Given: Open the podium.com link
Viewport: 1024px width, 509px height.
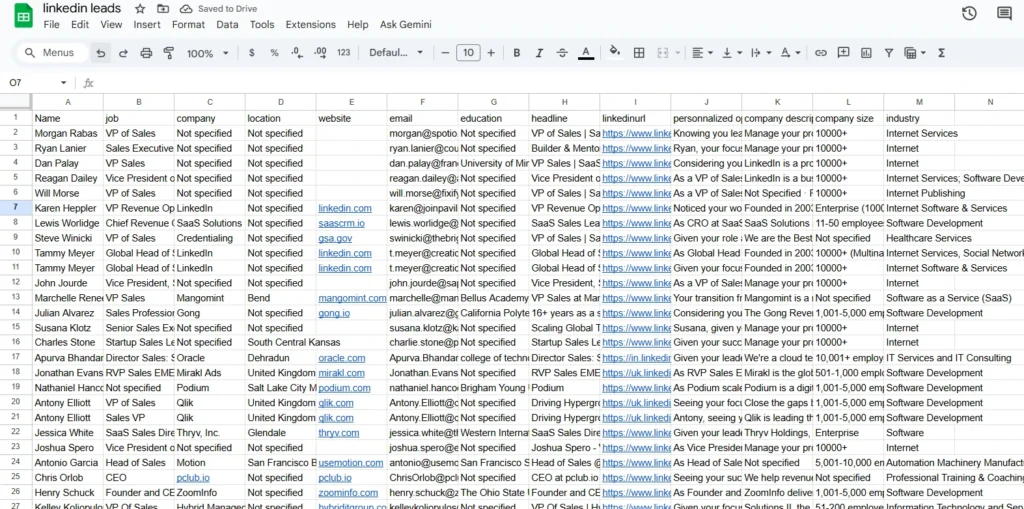Looking at the screenshot, I should tap(344, 388).
